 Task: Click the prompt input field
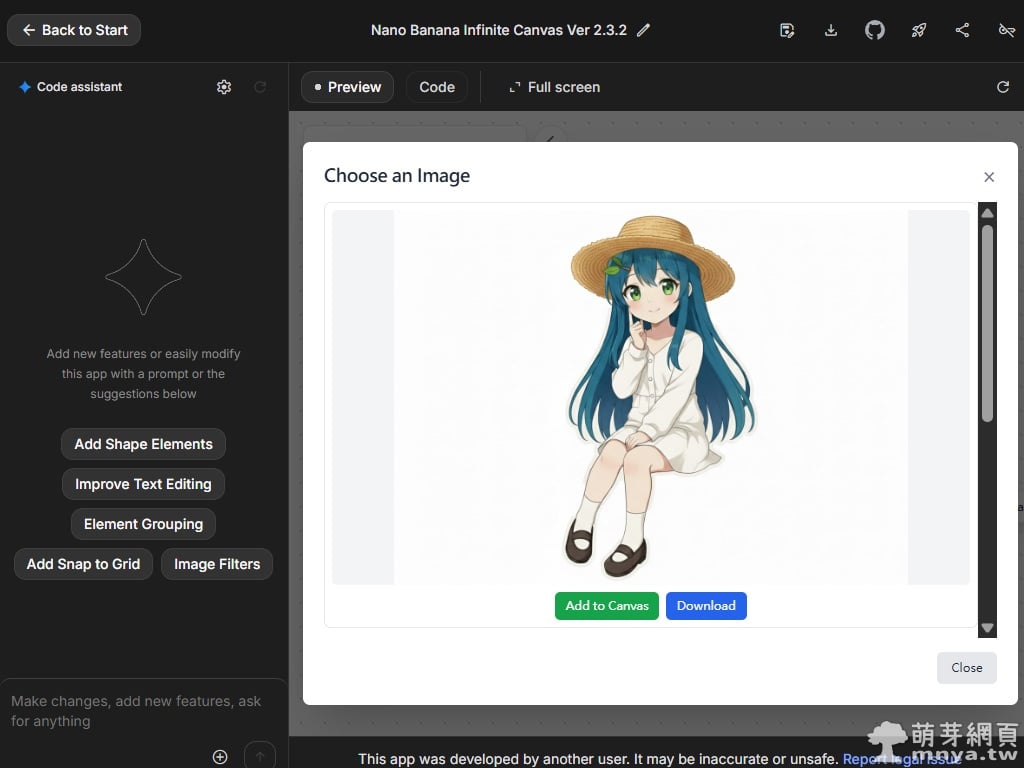140,711
